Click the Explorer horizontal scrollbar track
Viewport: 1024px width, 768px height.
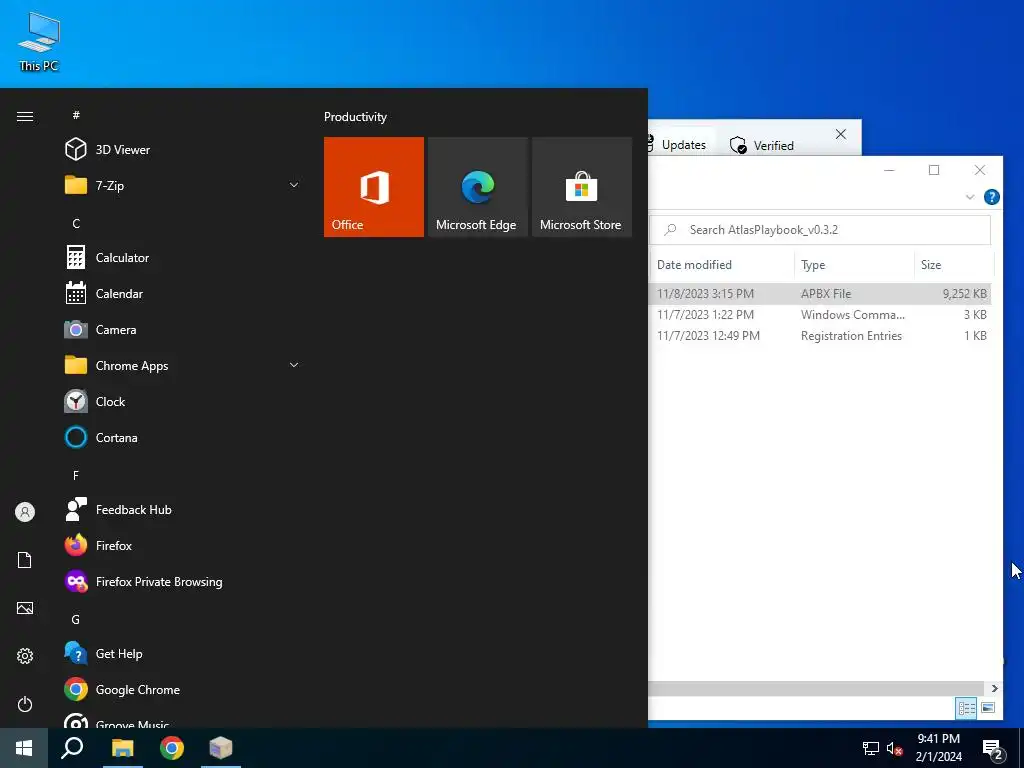tap(816, 688)
